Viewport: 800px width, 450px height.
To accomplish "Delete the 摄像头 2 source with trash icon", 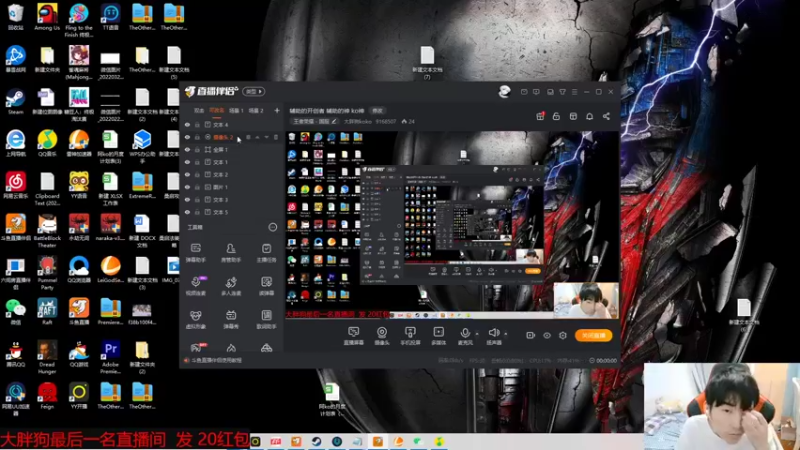I will (x=276, y=137).
